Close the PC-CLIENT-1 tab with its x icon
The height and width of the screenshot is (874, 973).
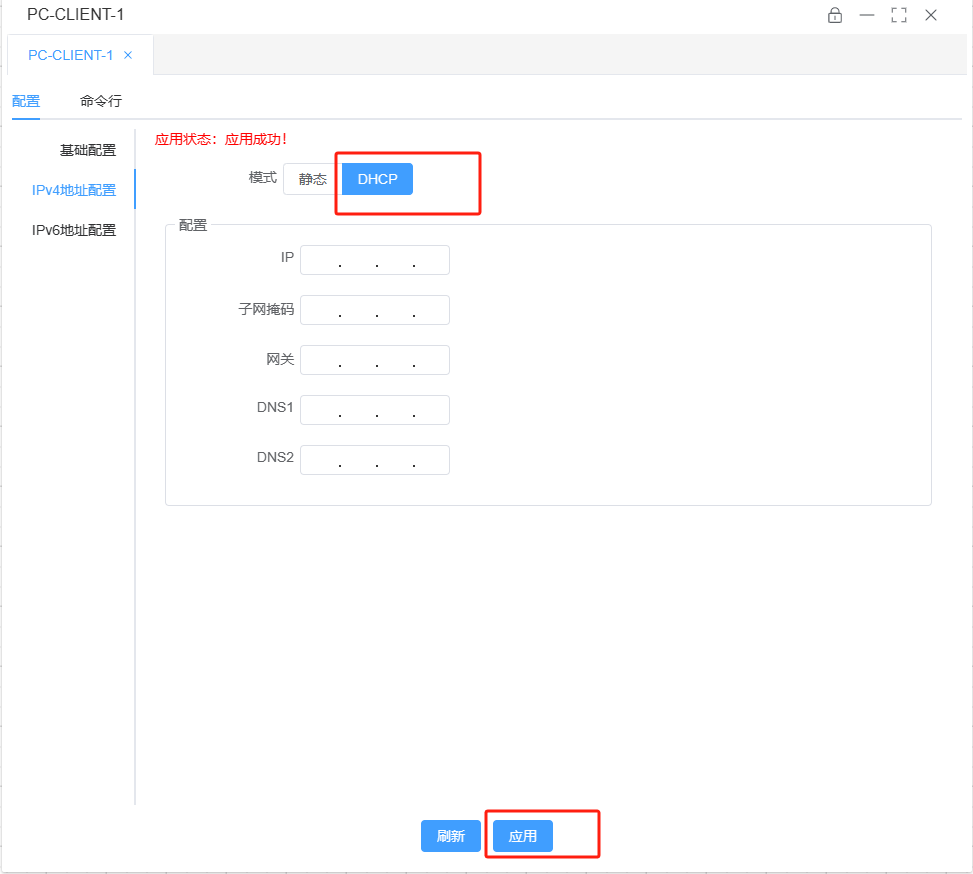tap(128, 55)
